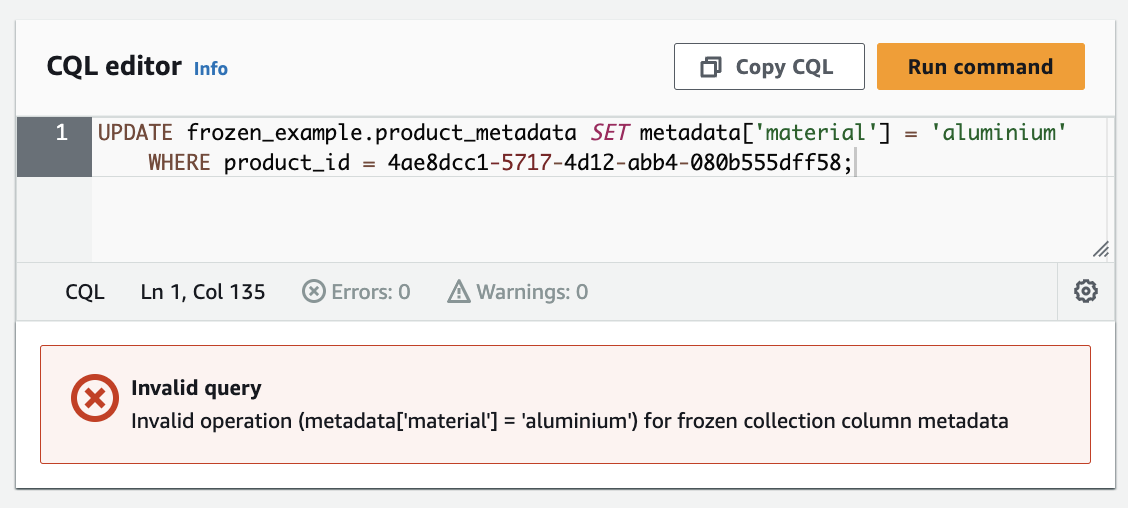Click the CQL editor panel title
Viewport: 1128px width, 508px height.
114,67
